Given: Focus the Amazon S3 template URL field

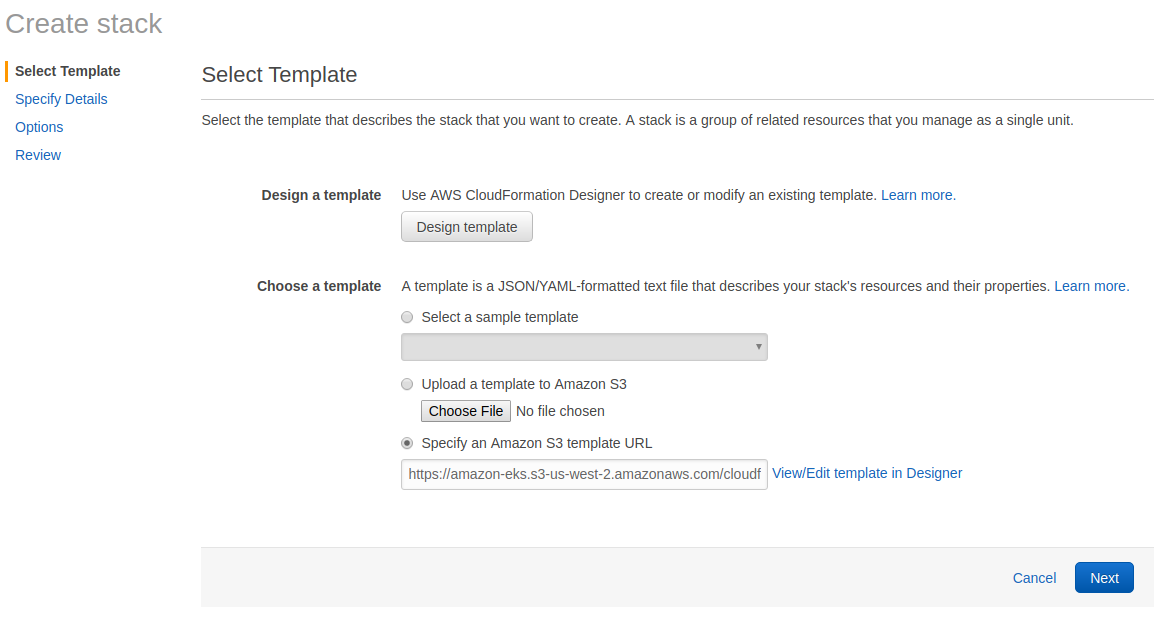Looking at the screenshot, I should pos(584,474).
